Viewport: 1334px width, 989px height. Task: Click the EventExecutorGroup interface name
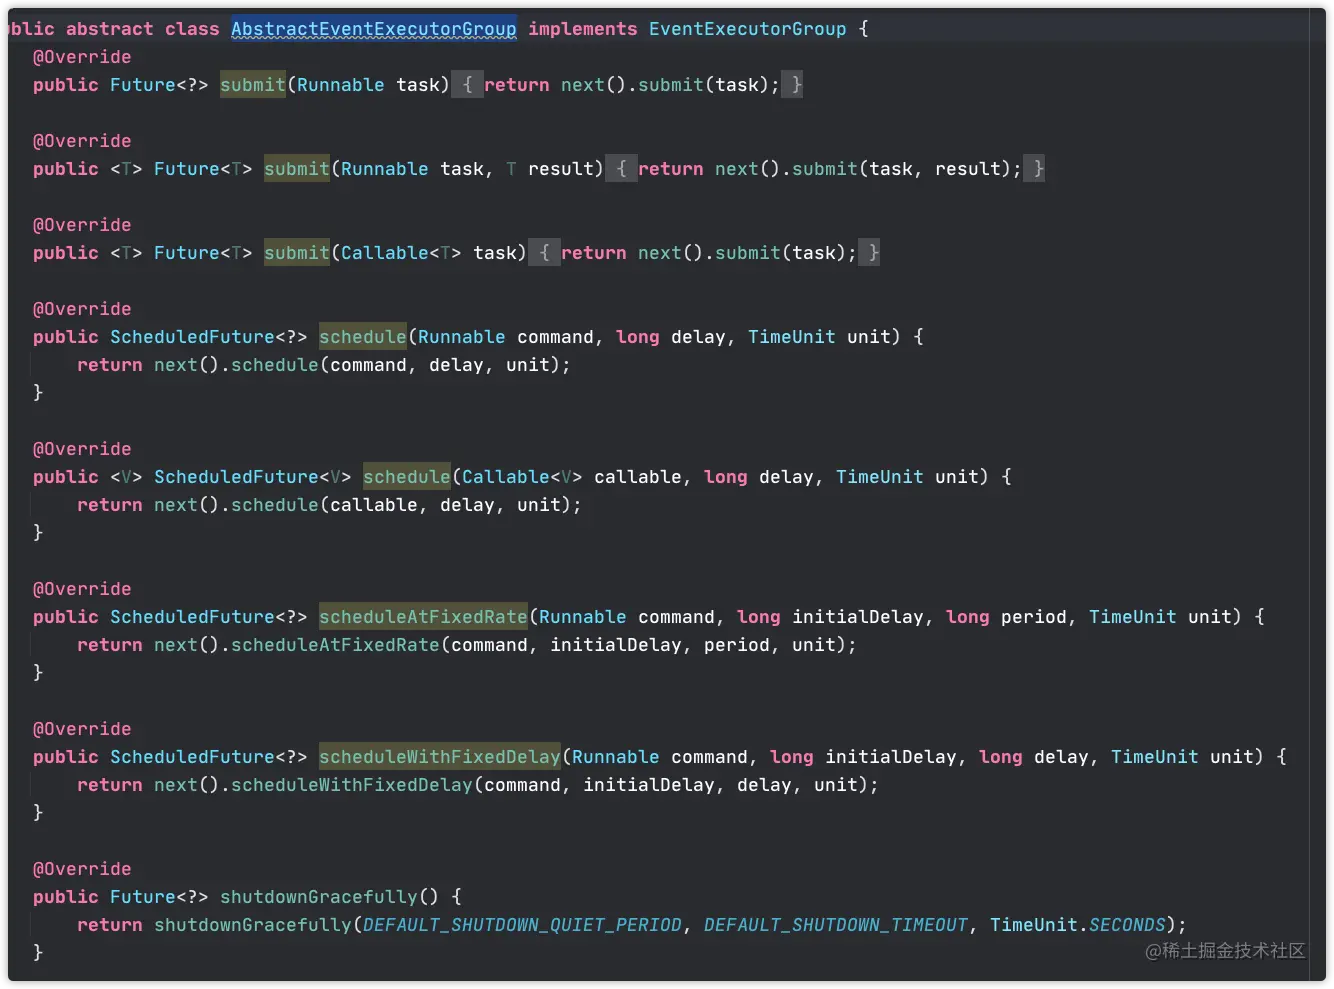748,29
